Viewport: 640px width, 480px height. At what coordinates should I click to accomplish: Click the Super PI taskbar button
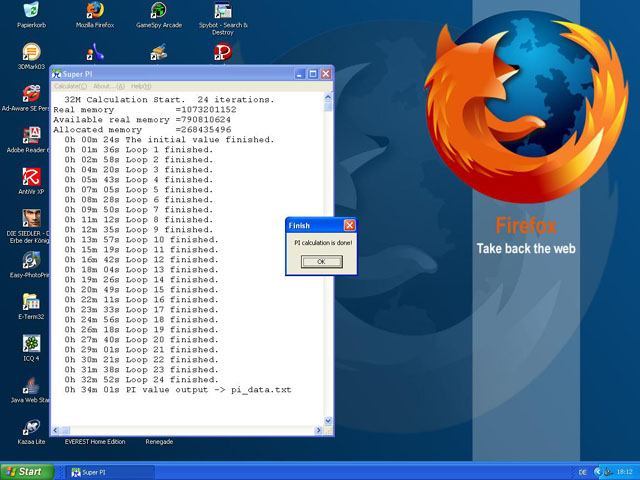click(x=110, y=473)
